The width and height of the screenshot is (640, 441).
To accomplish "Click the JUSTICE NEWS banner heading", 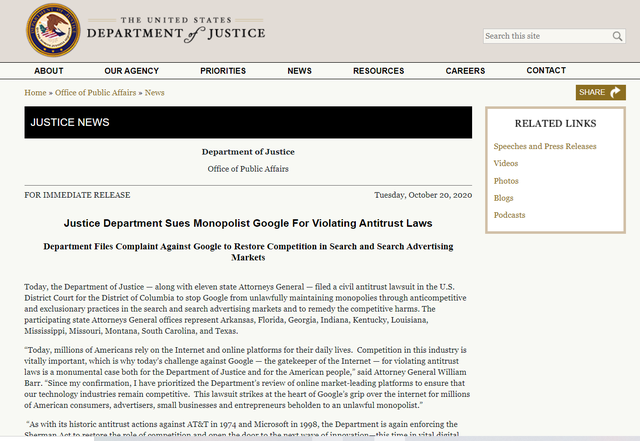I will click(x=70, y=122).
